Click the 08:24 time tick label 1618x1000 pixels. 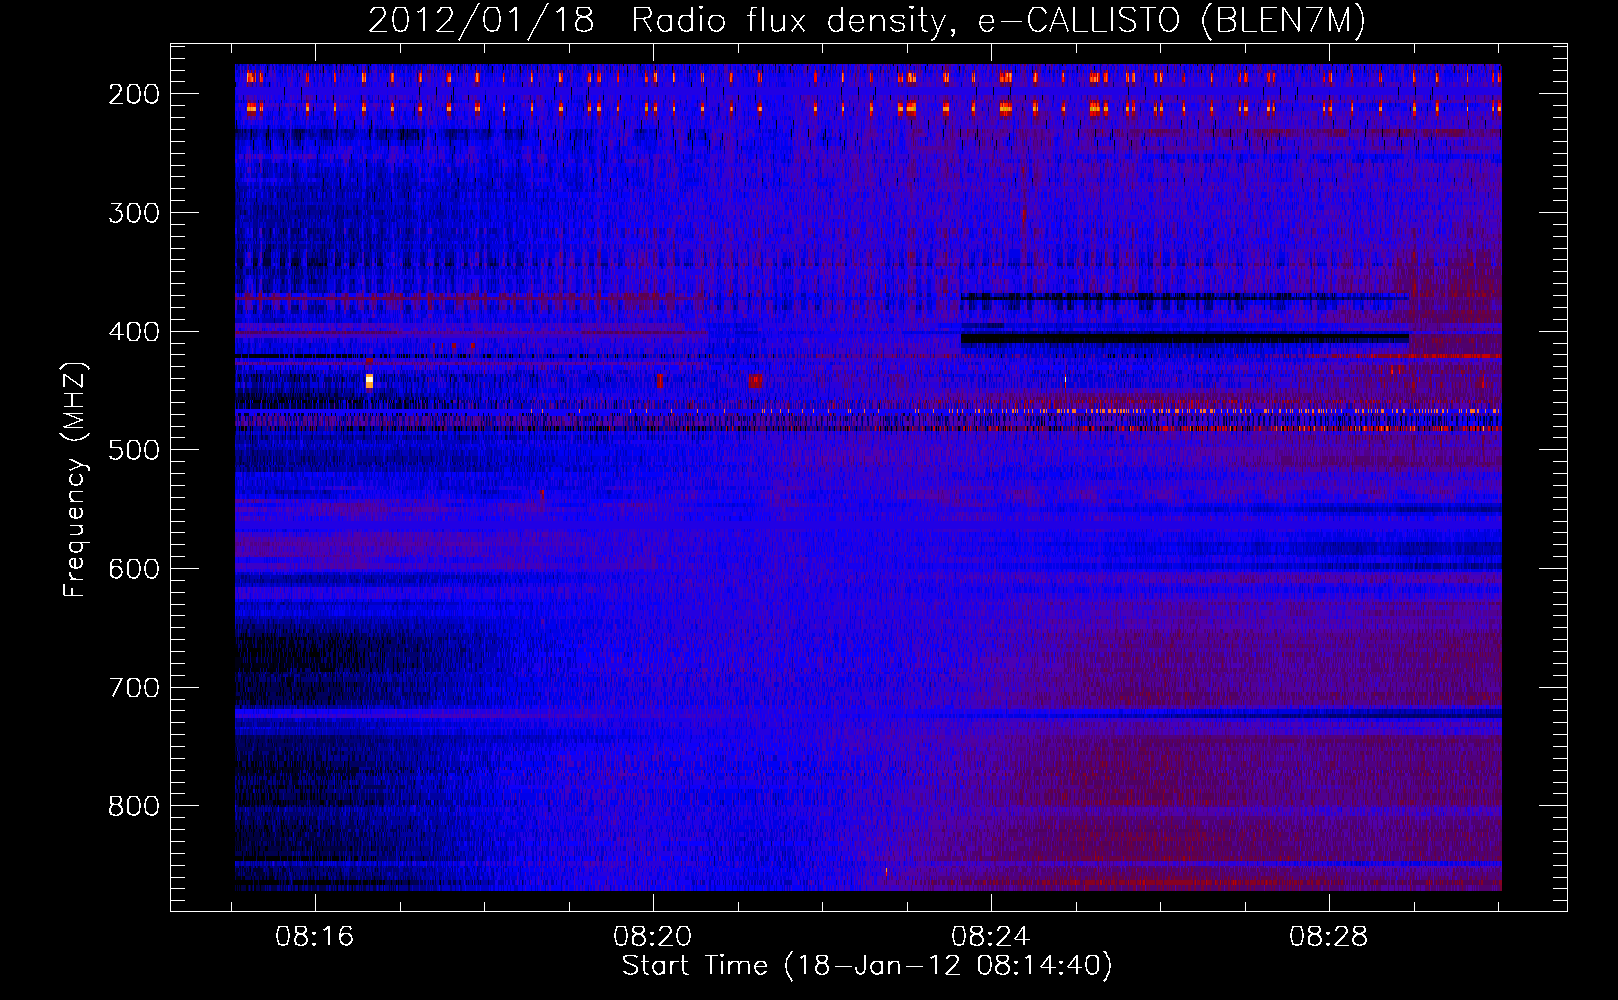point(991,937)
